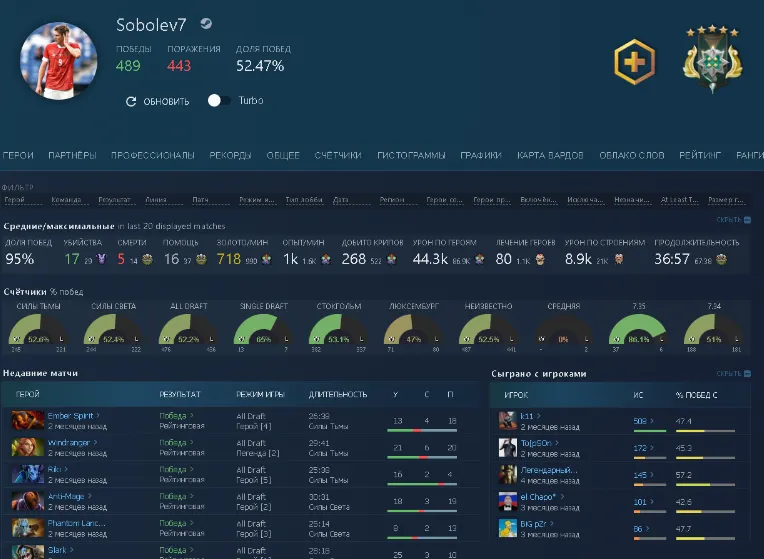Click player To[pSOn's avatar
This screenshot has height=559, width=764.
pos(508,447)
